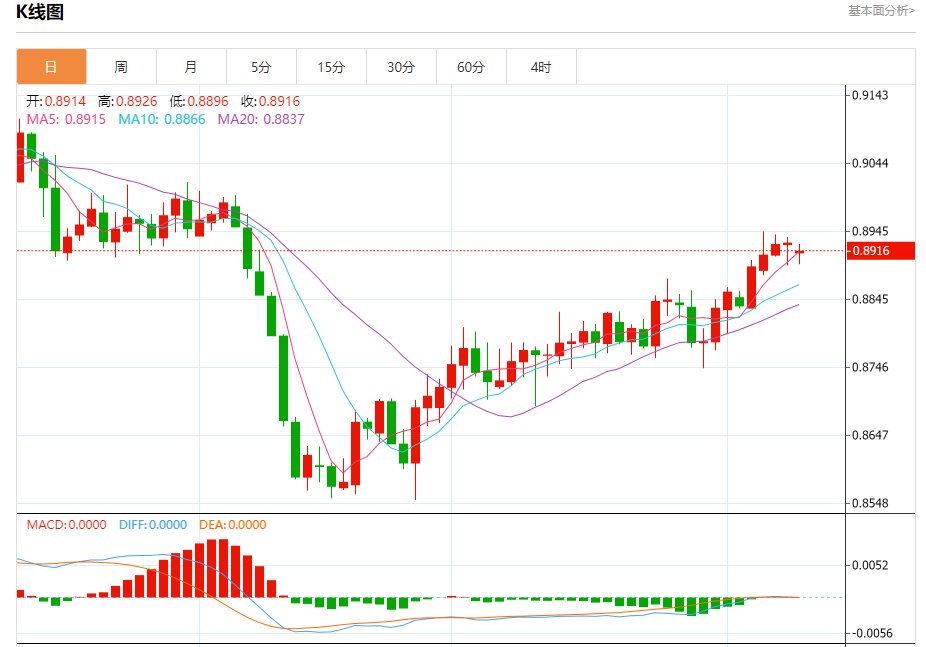Click the 高:0.8926 high price value

tap(128, 101)
